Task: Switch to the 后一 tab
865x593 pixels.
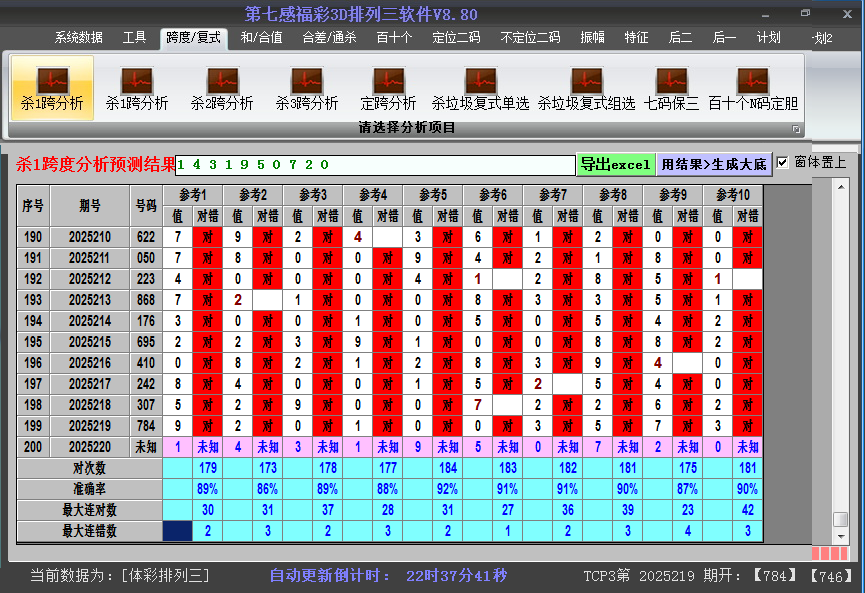Action: tap(724, 38)
